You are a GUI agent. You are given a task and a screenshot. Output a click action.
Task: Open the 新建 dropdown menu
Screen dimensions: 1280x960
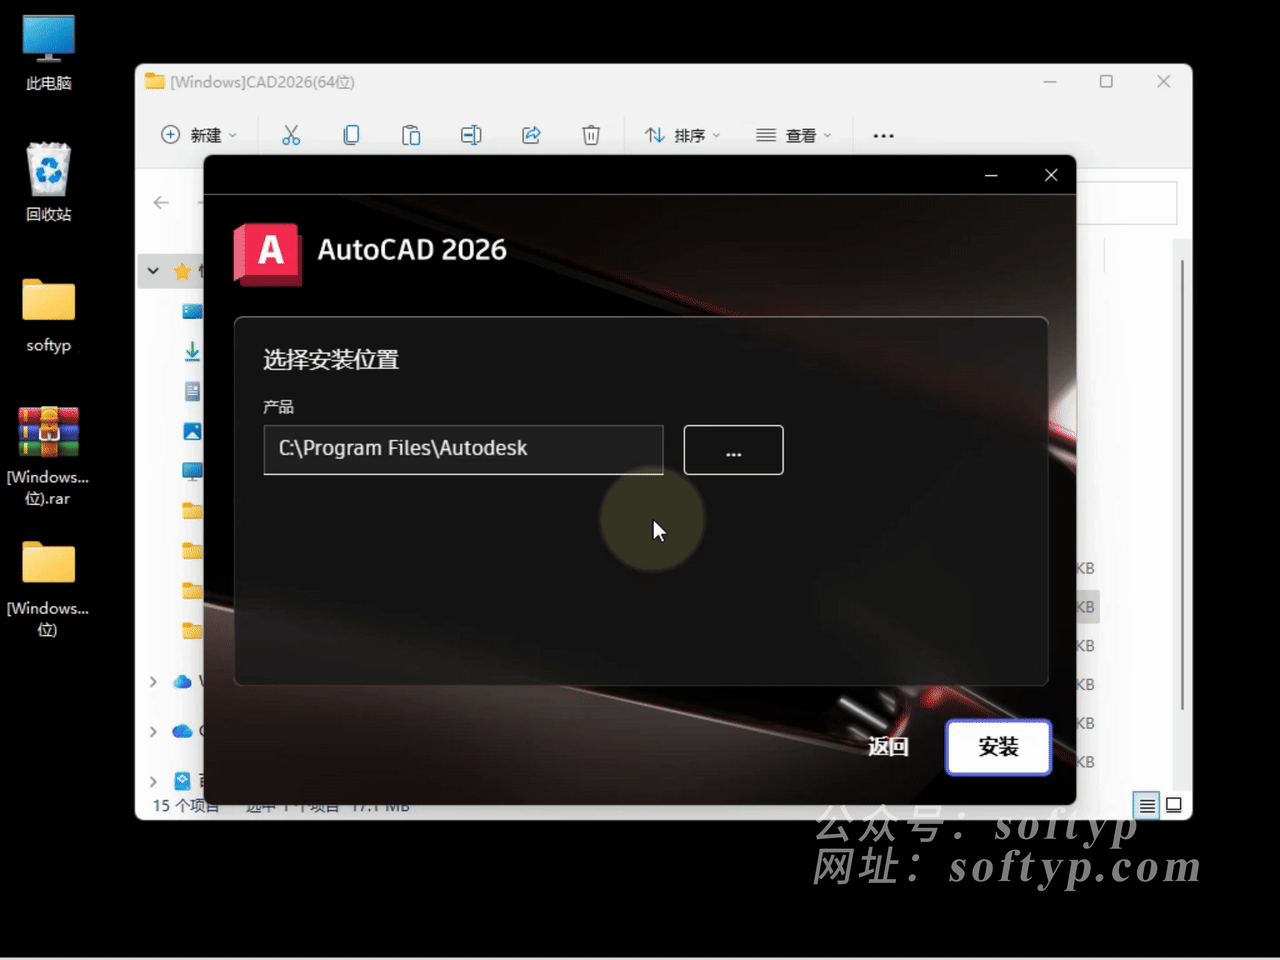pos(200,135)
